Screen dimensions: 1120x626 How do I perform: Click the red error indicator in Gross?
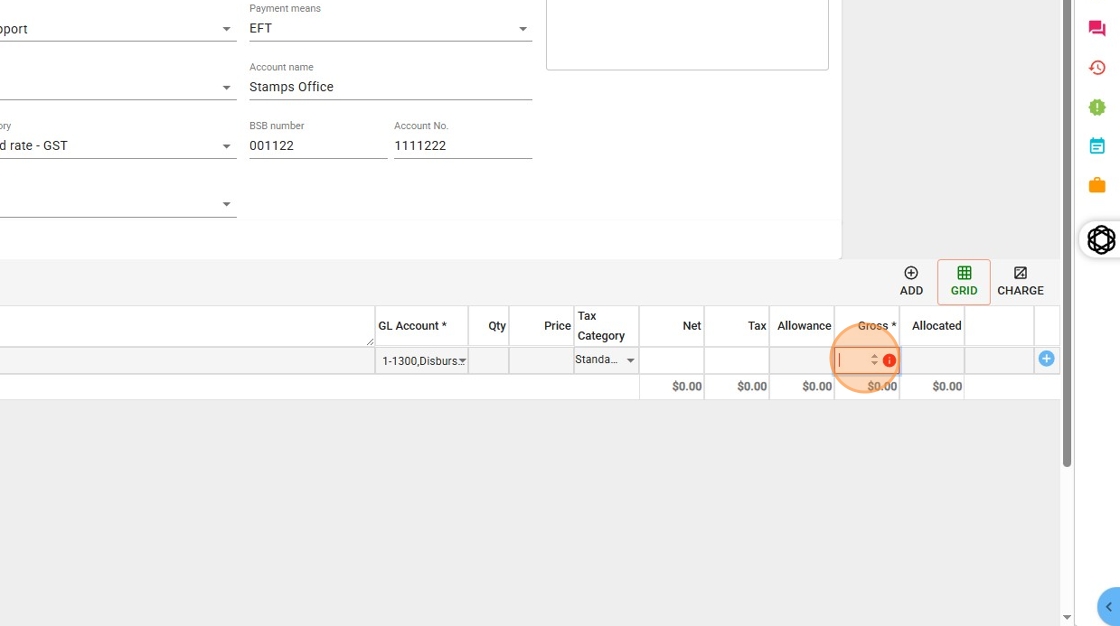pos(889,361)
